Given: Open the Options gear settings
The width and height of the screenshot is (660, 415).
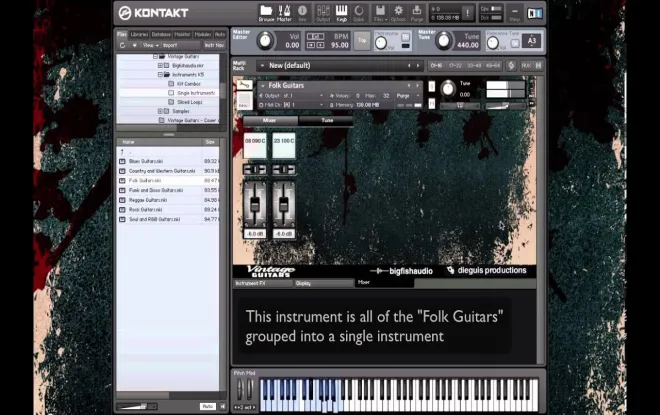Looking at the screenshot, I should [398, 13].
